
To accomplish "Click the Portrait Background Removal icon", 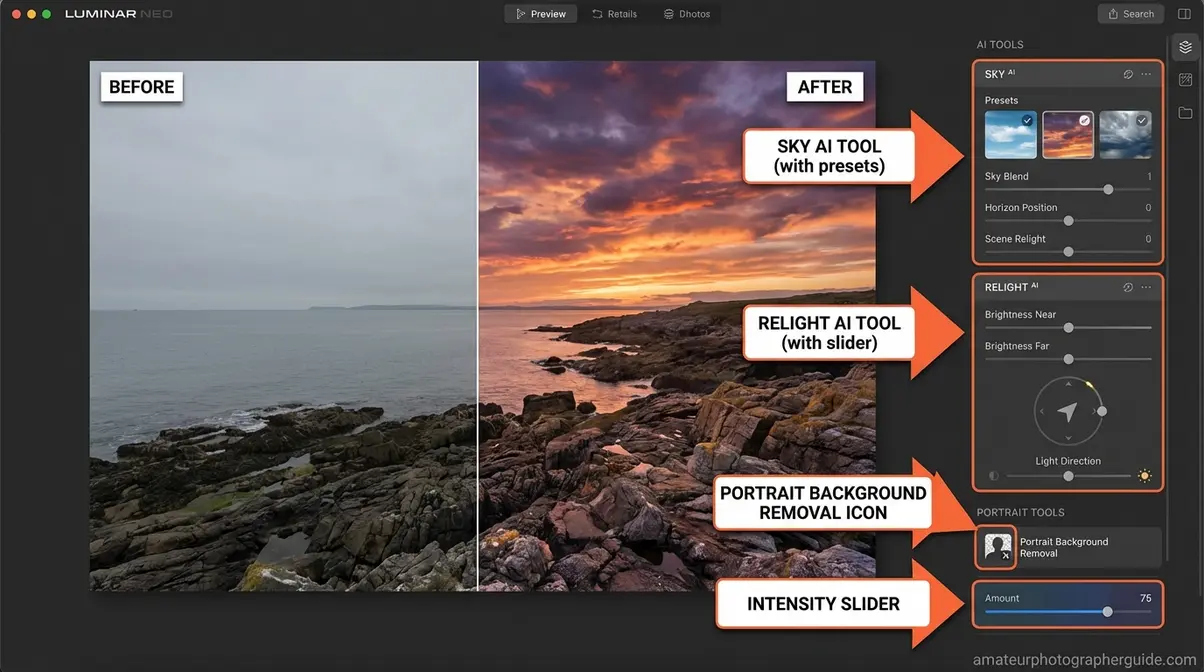I will click(995, 547).
